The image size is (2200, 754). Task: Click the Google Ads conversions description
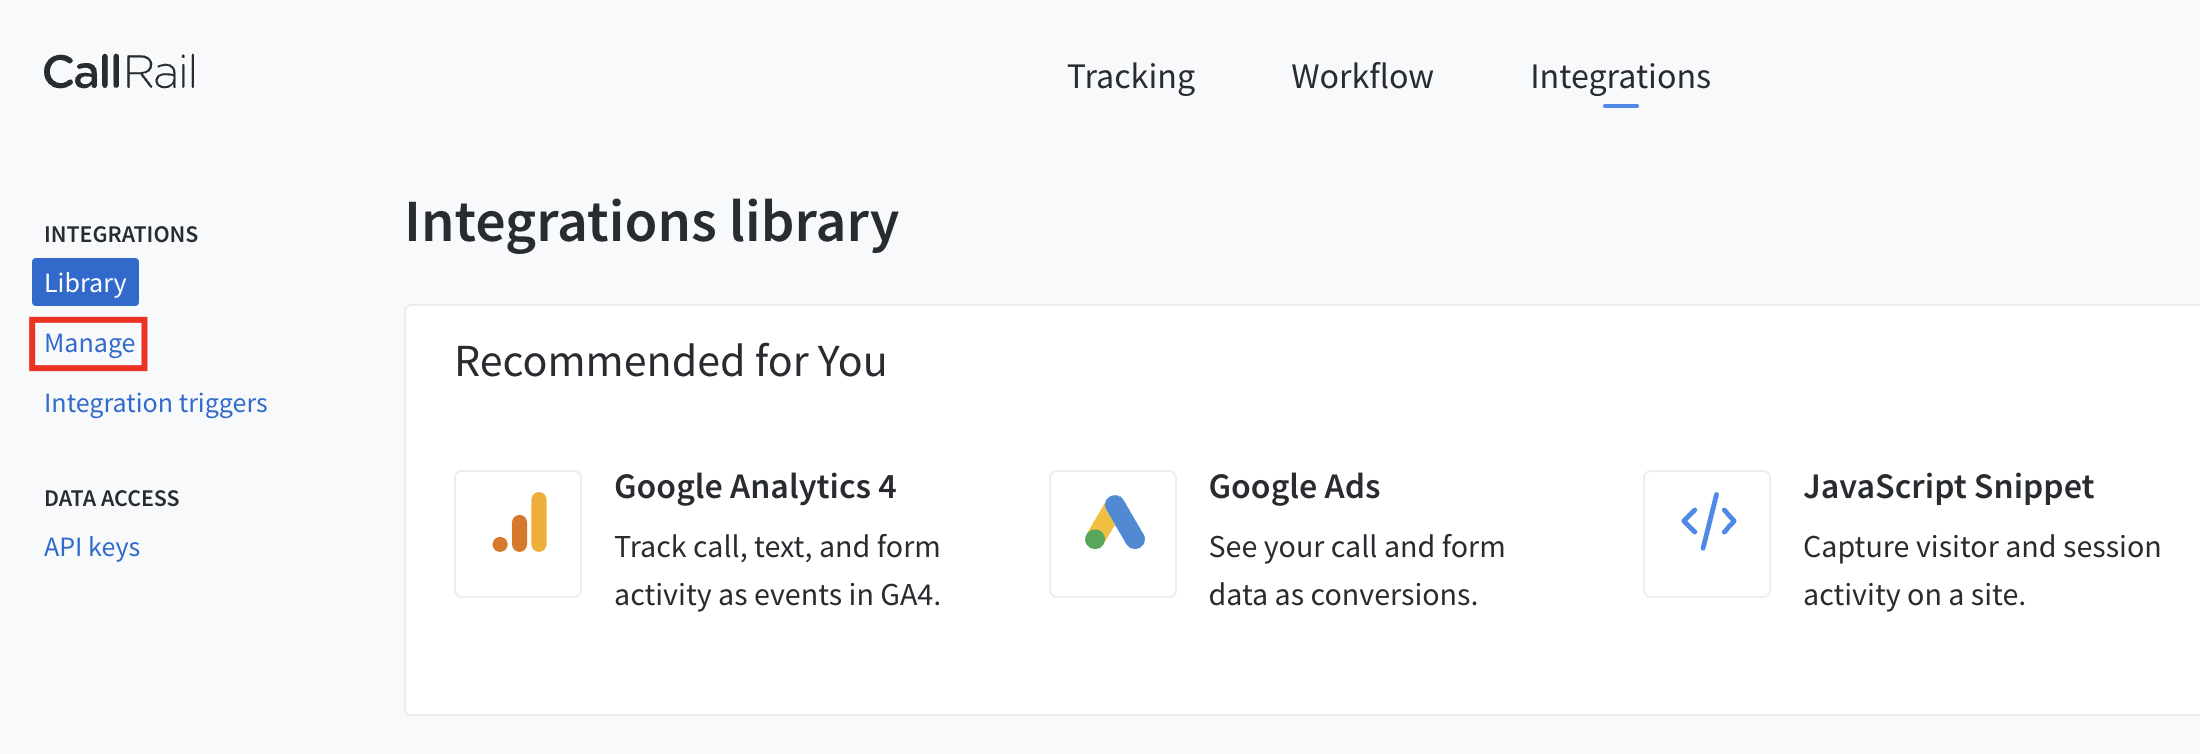click(x=1356, y=571)
